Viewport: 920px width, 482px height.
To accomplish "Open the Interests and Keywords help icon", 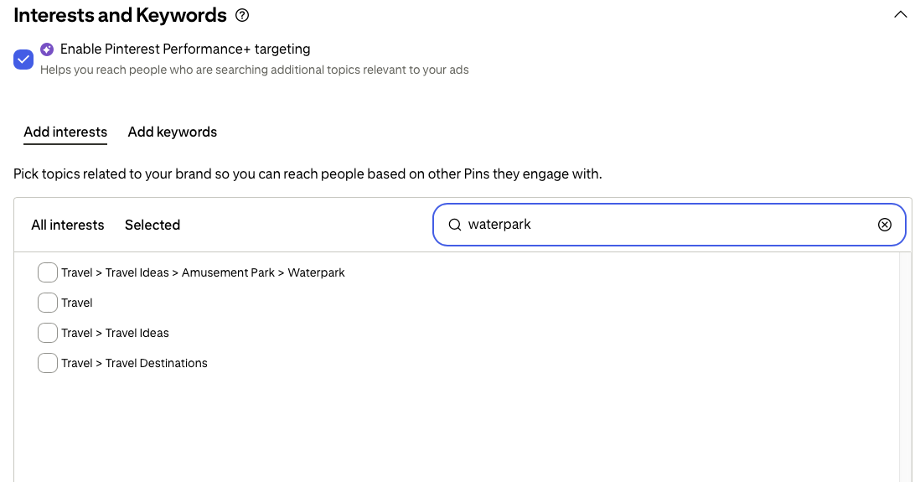I will (242, 15).
